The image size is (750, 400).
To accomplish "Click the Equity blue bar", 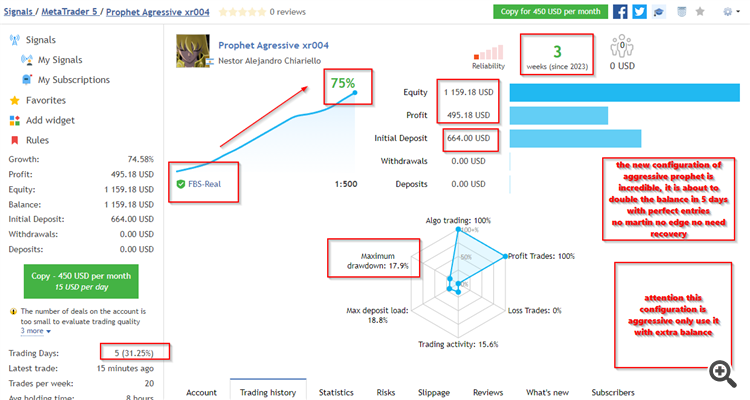I will tap(625, 92).
